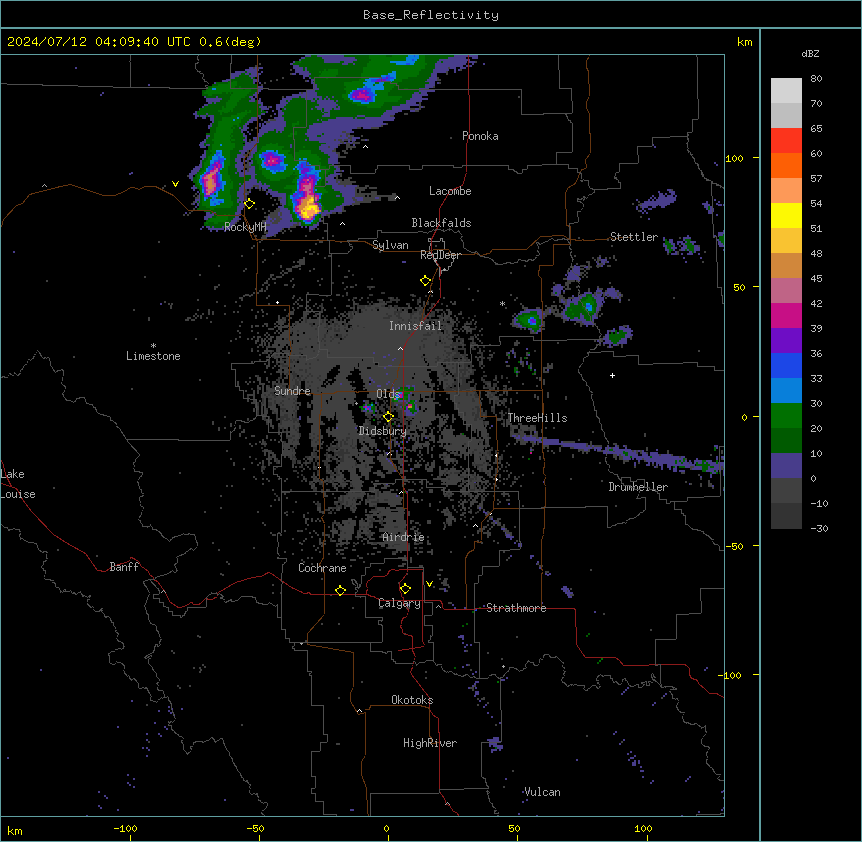Click the -30 value on dBZ legend
Image resolution: width=862 pixels, height=842 pixels.
click(x=819, y=529)
